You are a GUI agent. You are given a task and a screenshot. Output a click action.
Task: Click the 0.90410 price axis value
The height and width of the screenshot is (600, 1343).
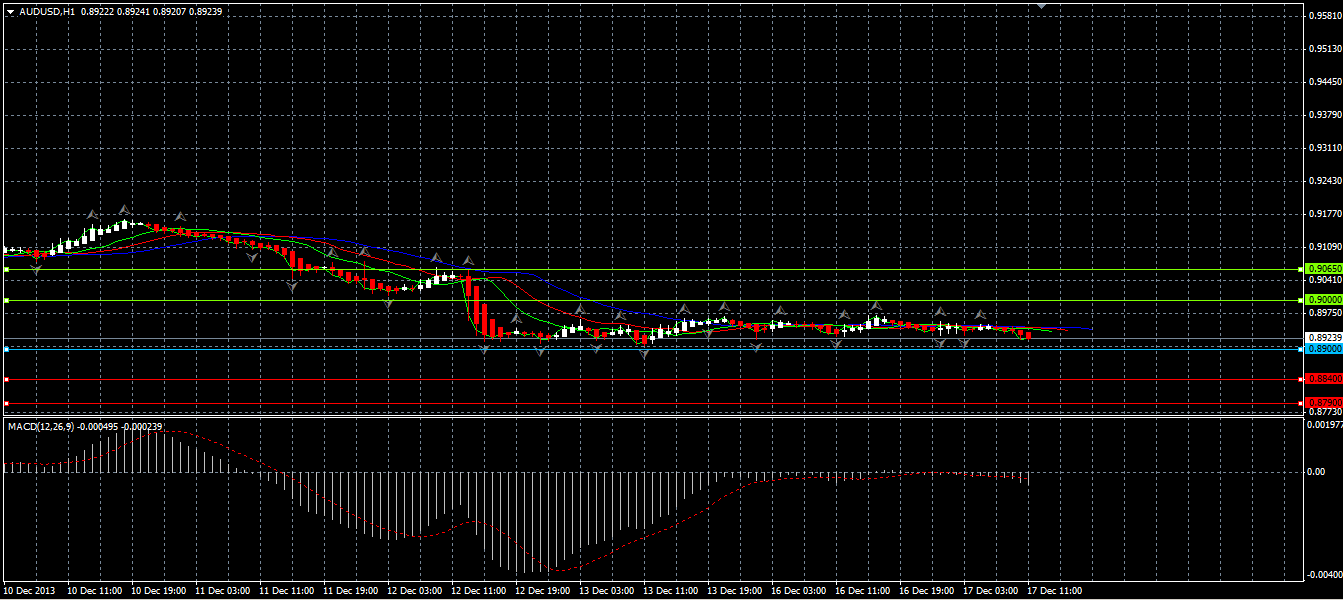[1326, 280]
